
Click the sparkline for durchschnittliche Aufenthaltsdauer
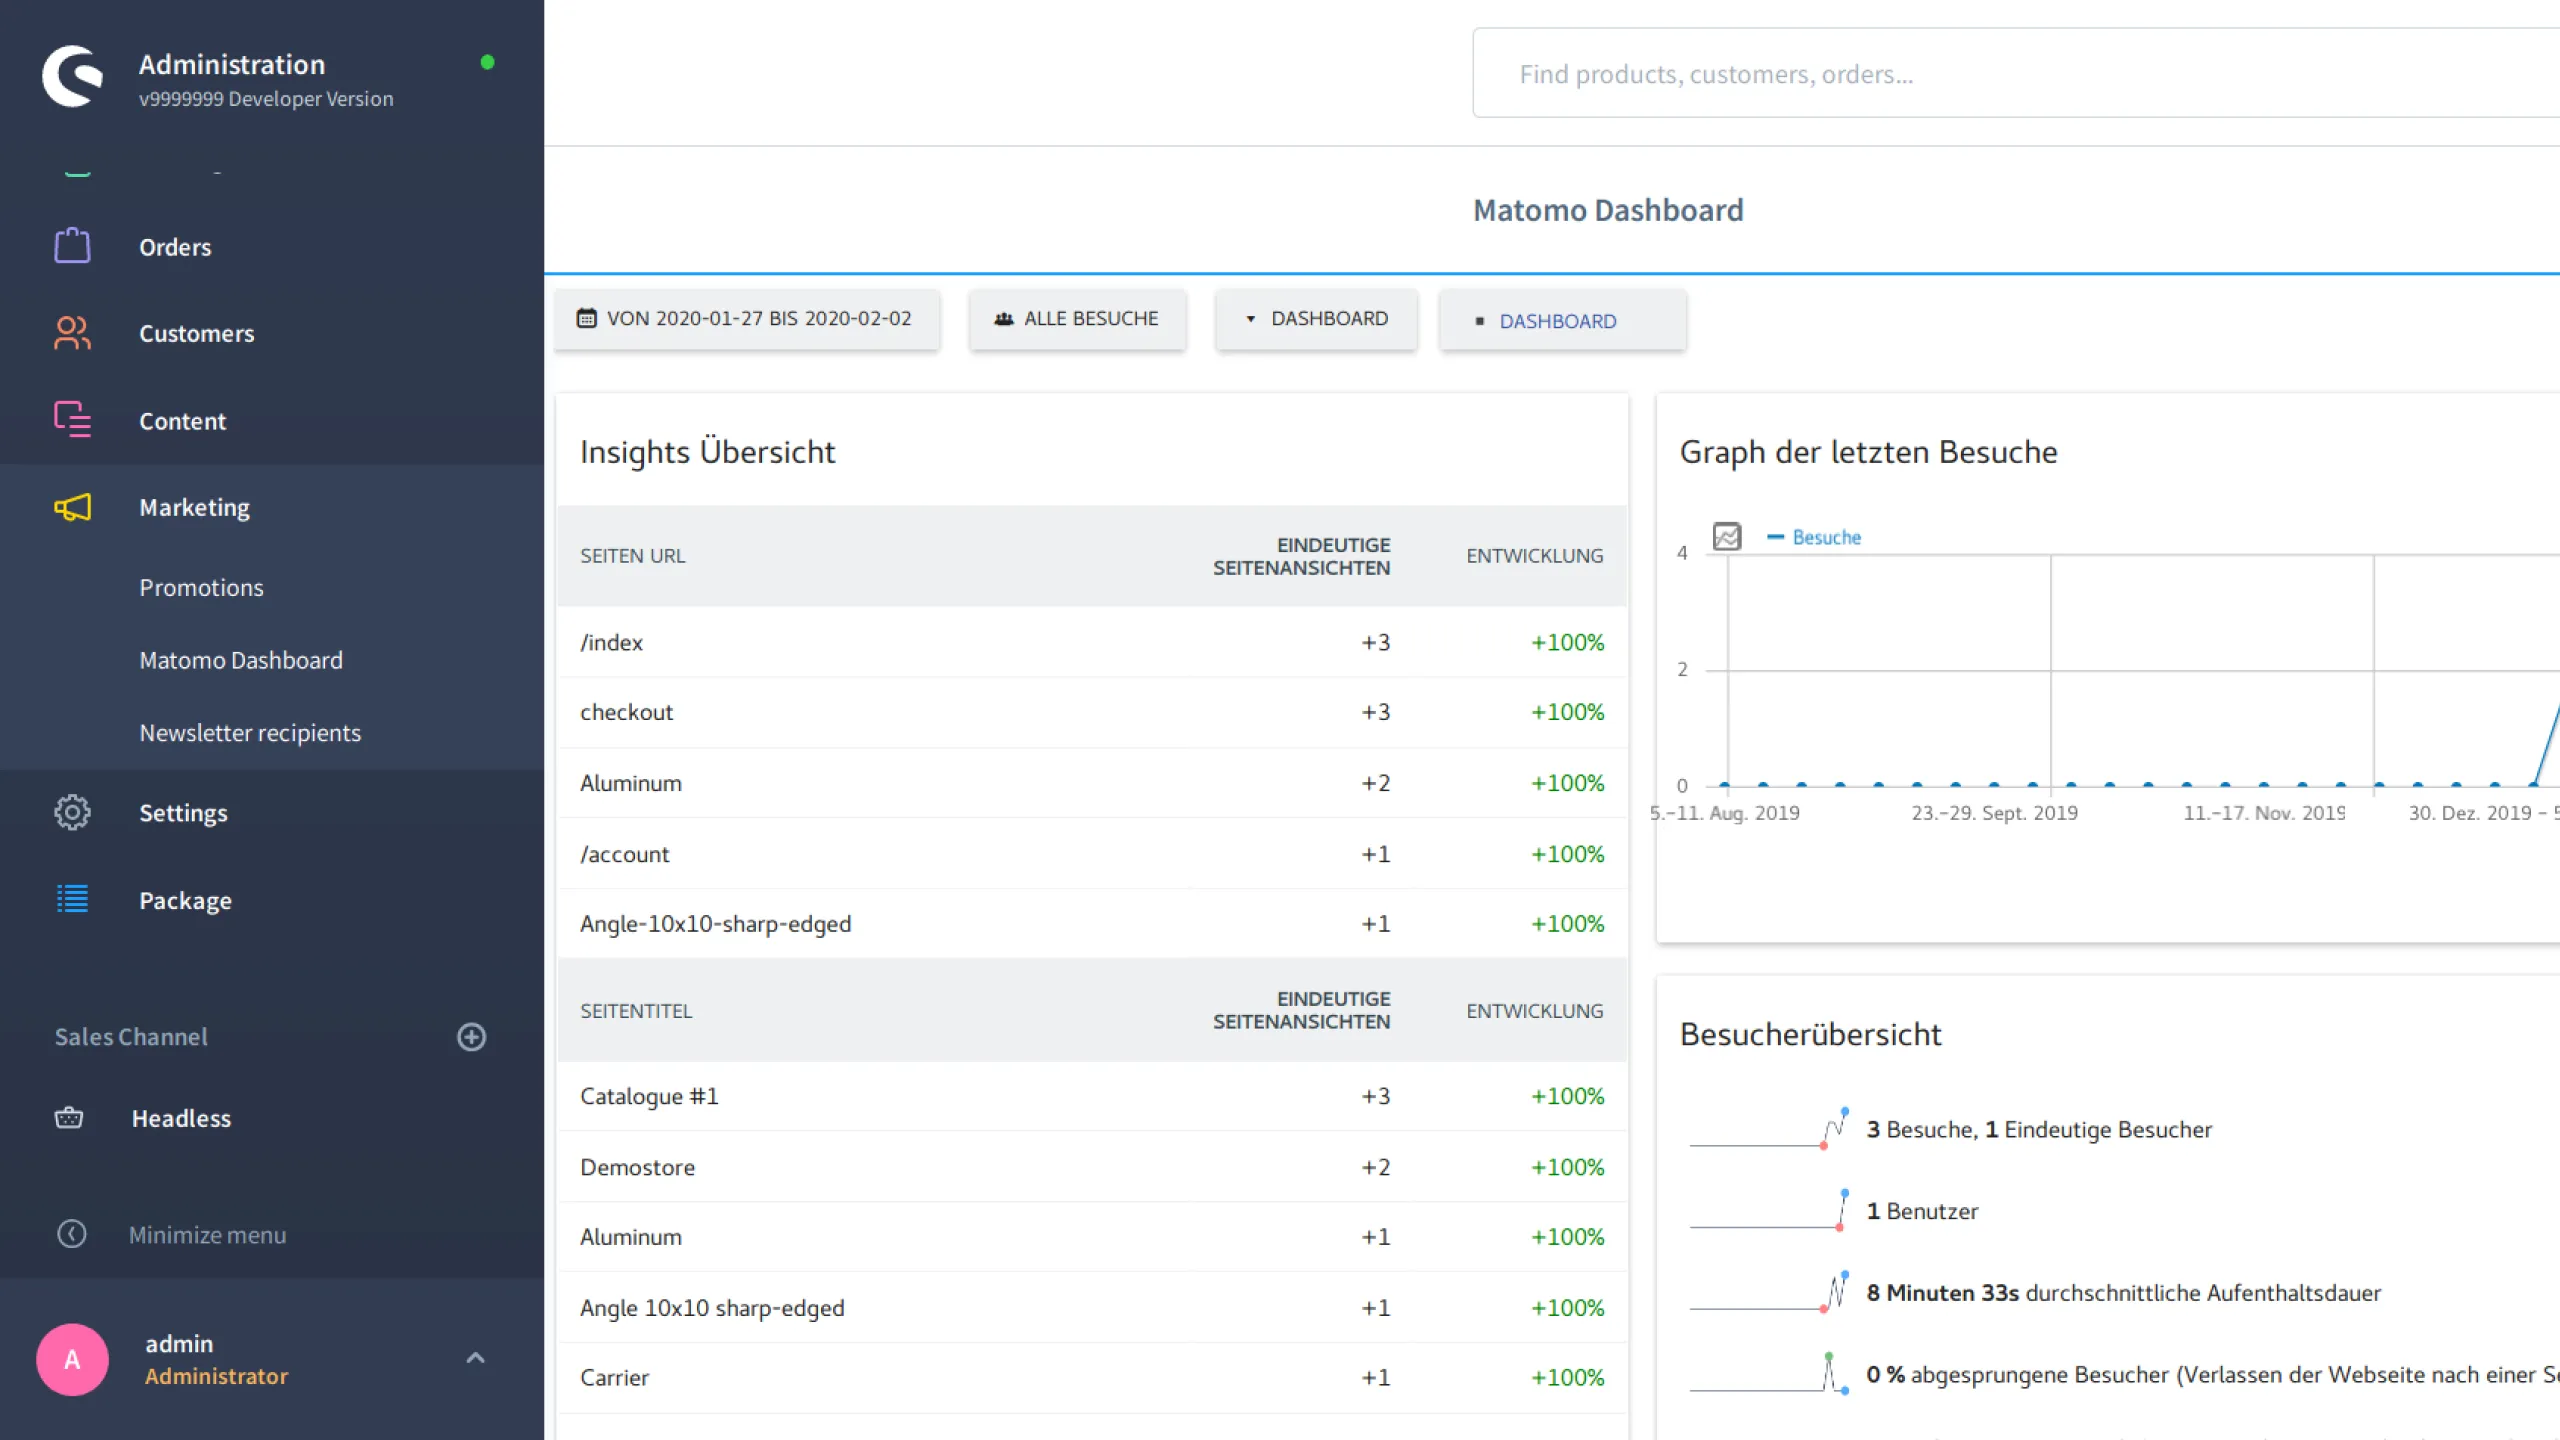tap(1769, 1292)
